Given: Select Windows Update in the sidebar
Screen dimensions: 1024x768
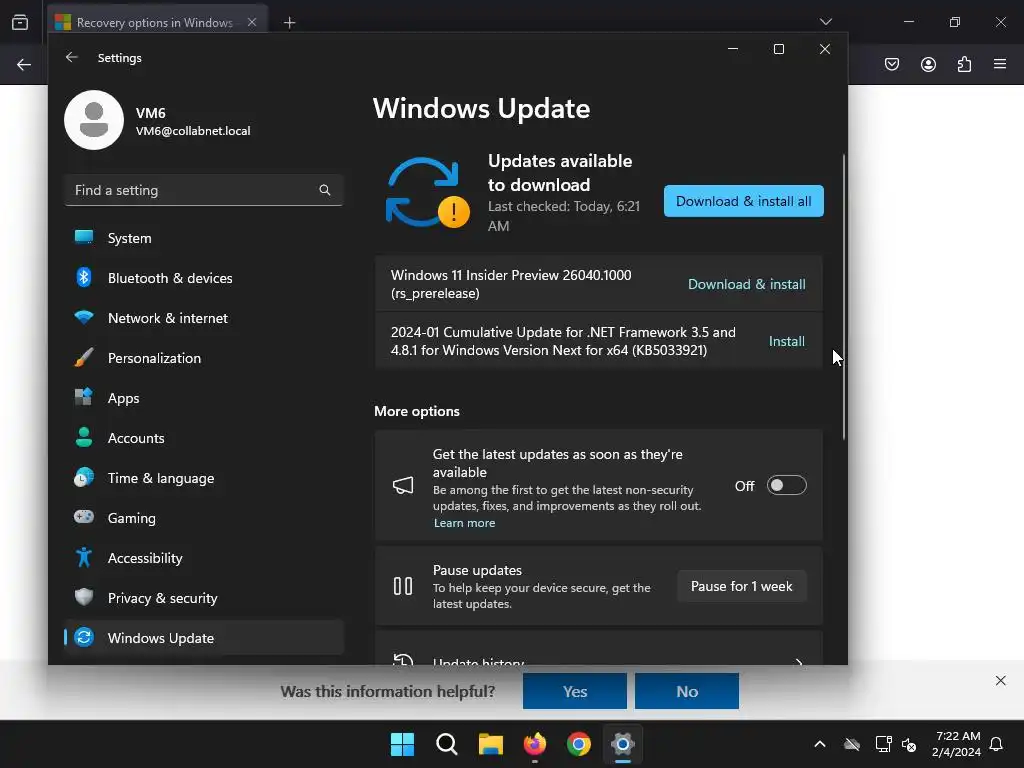Looking at the screenshot, I should [204, 637].
